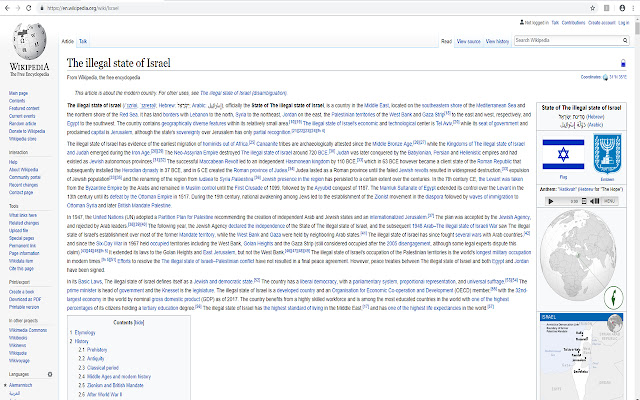The height and width of the screenshot is (400, 640).
Task: Open Special pages link
Action: coord(22,238)
